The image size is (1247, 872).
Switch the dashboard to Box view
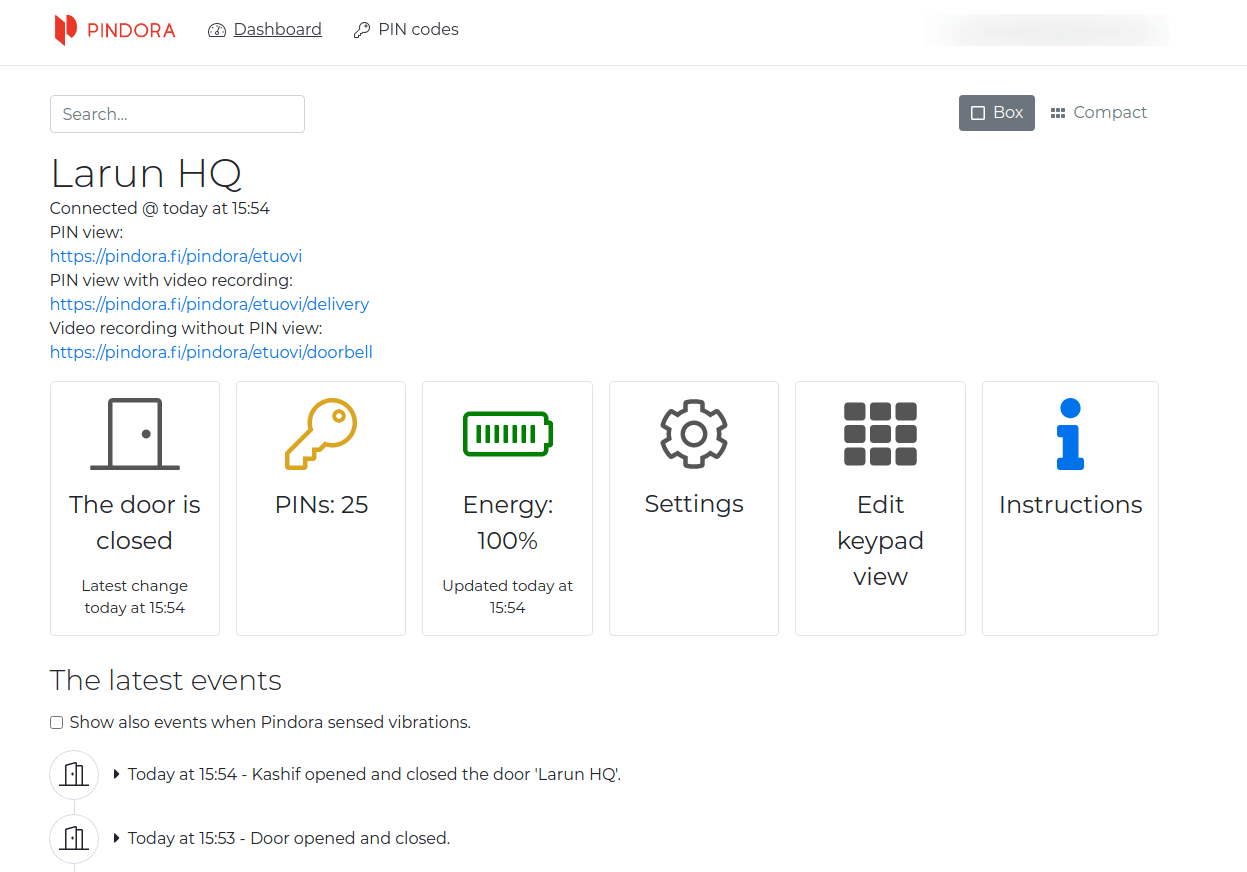[x=996, y=112]
